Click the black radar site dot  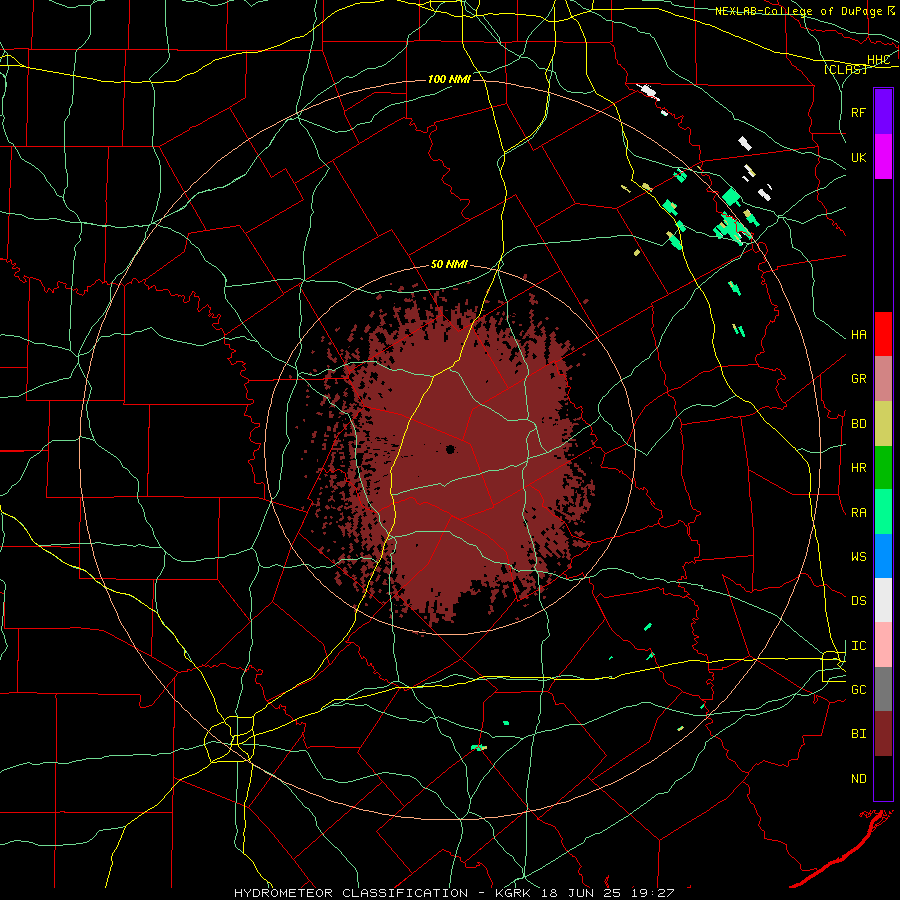click(451, 449)
